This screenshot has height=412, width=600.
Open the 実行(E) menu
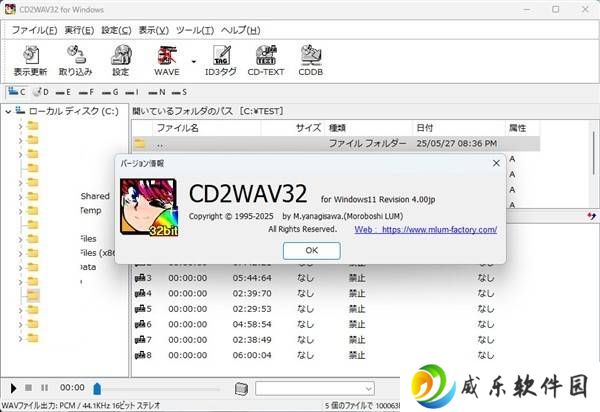[x=79, y=30]
